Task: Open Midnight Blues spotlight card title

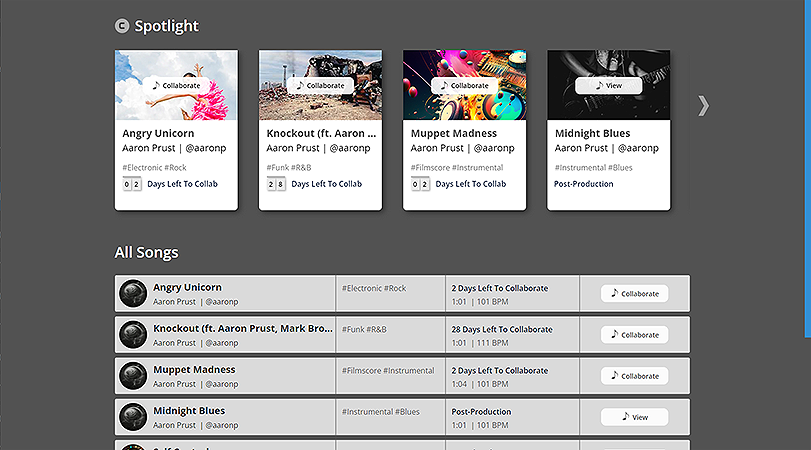Action: 592,133
